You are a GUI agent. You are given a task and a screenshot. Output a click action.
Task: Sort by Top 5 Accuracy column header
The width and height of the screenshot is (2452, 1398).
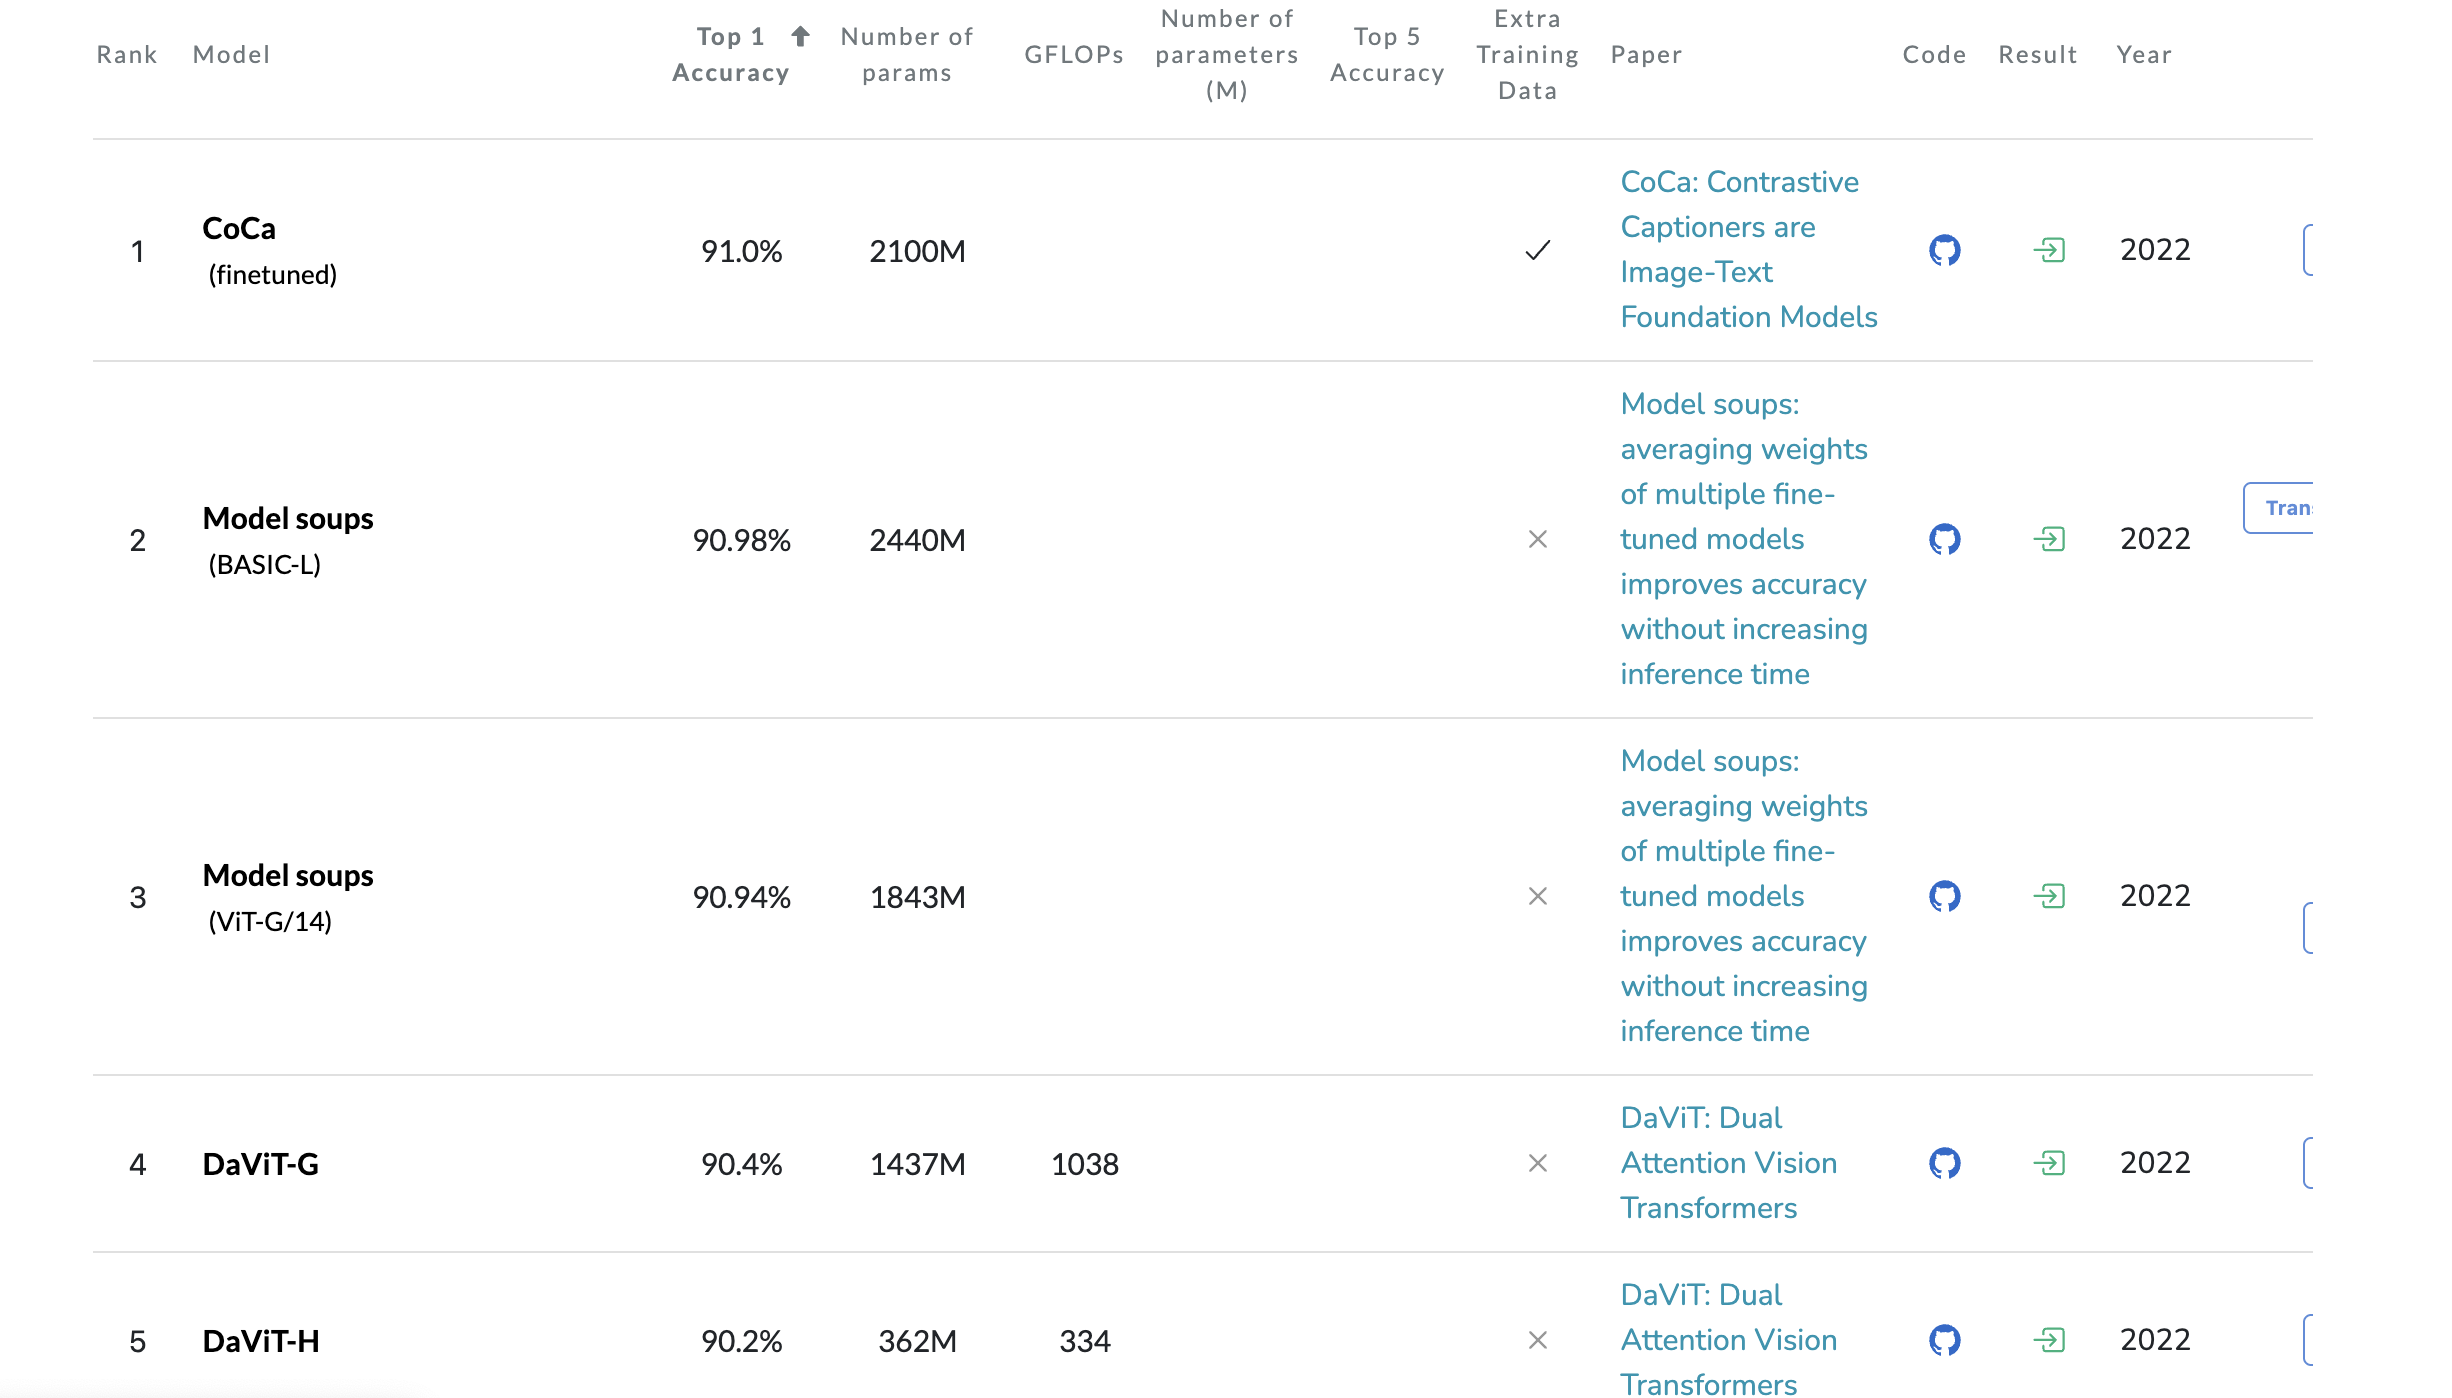1387,55
